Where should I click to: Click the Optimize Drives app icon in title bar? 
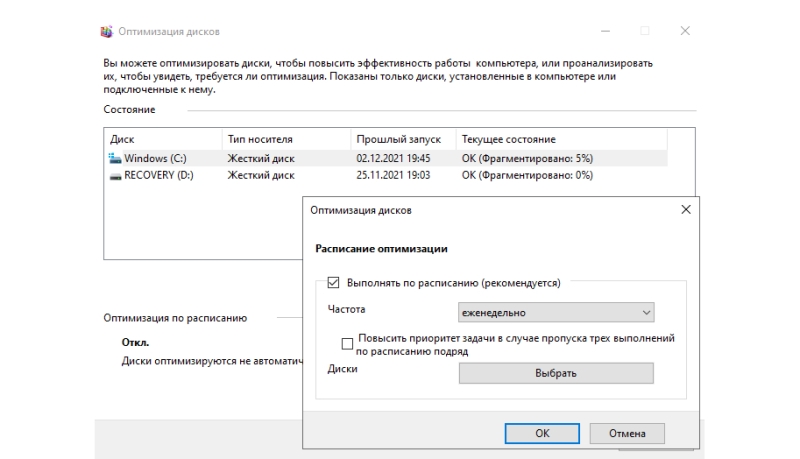106,32
